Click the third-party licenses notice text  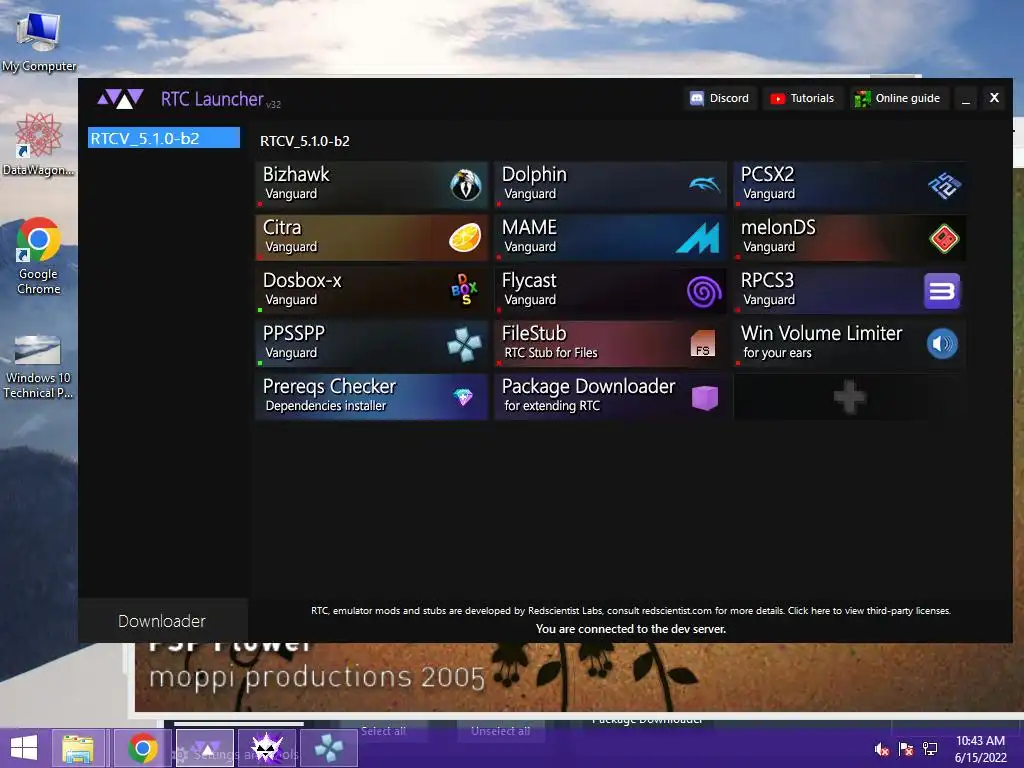(x=630, y=611)
